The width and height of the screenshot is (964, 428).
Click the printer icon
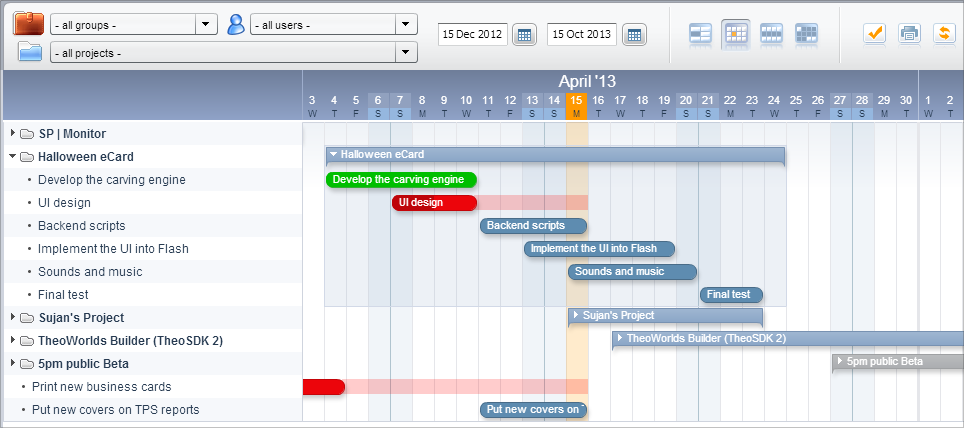[909, 33]
